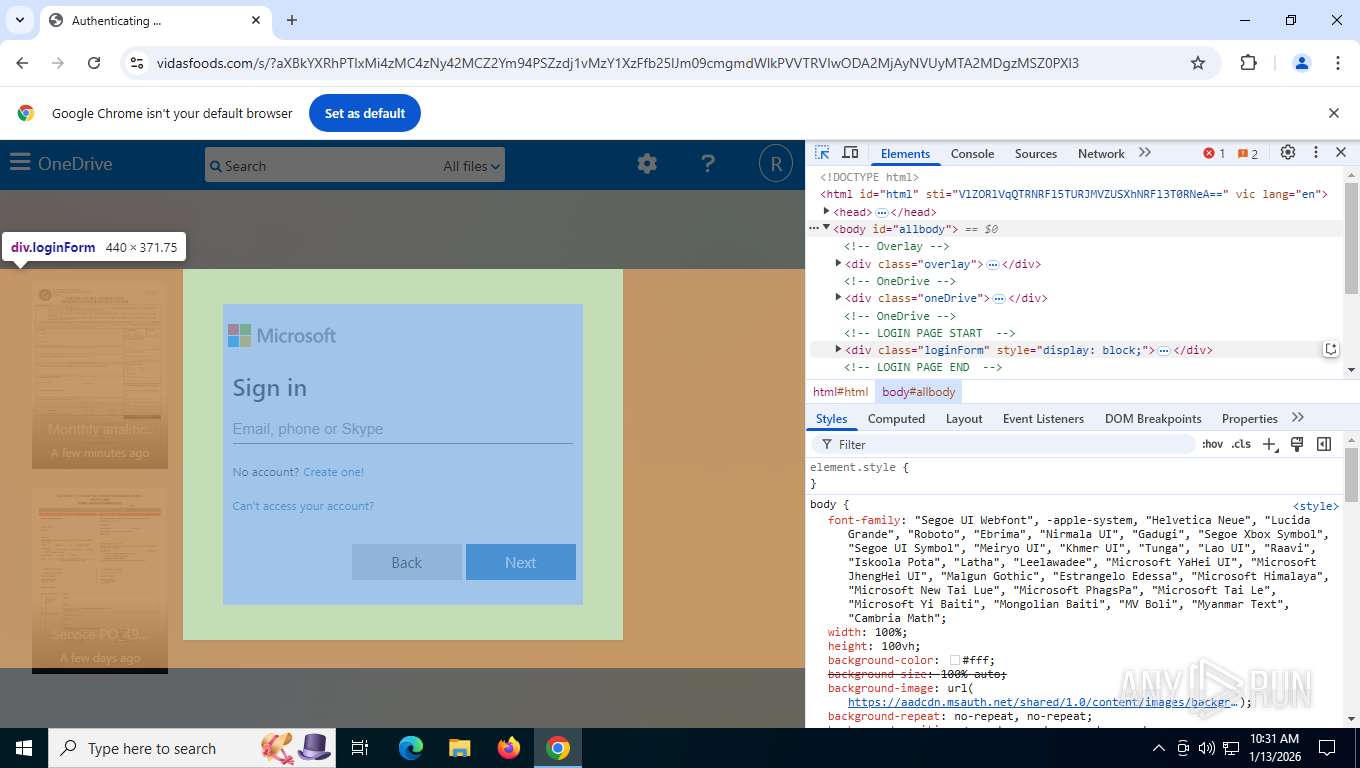Click Email, phone or Skype field
The width and height of the screenshot is (1360, 768).
[x=402, y=429]
